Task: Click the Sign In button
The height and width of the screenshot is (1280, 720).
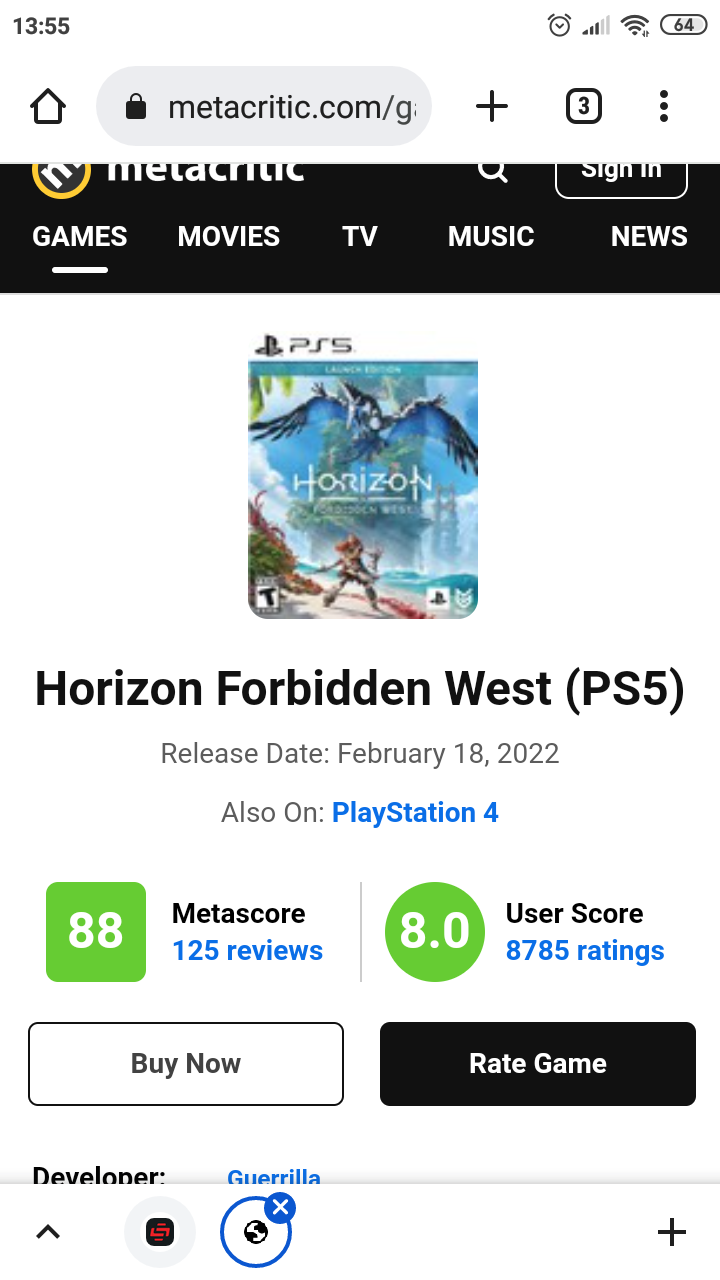Action: [x=621, y=178]
